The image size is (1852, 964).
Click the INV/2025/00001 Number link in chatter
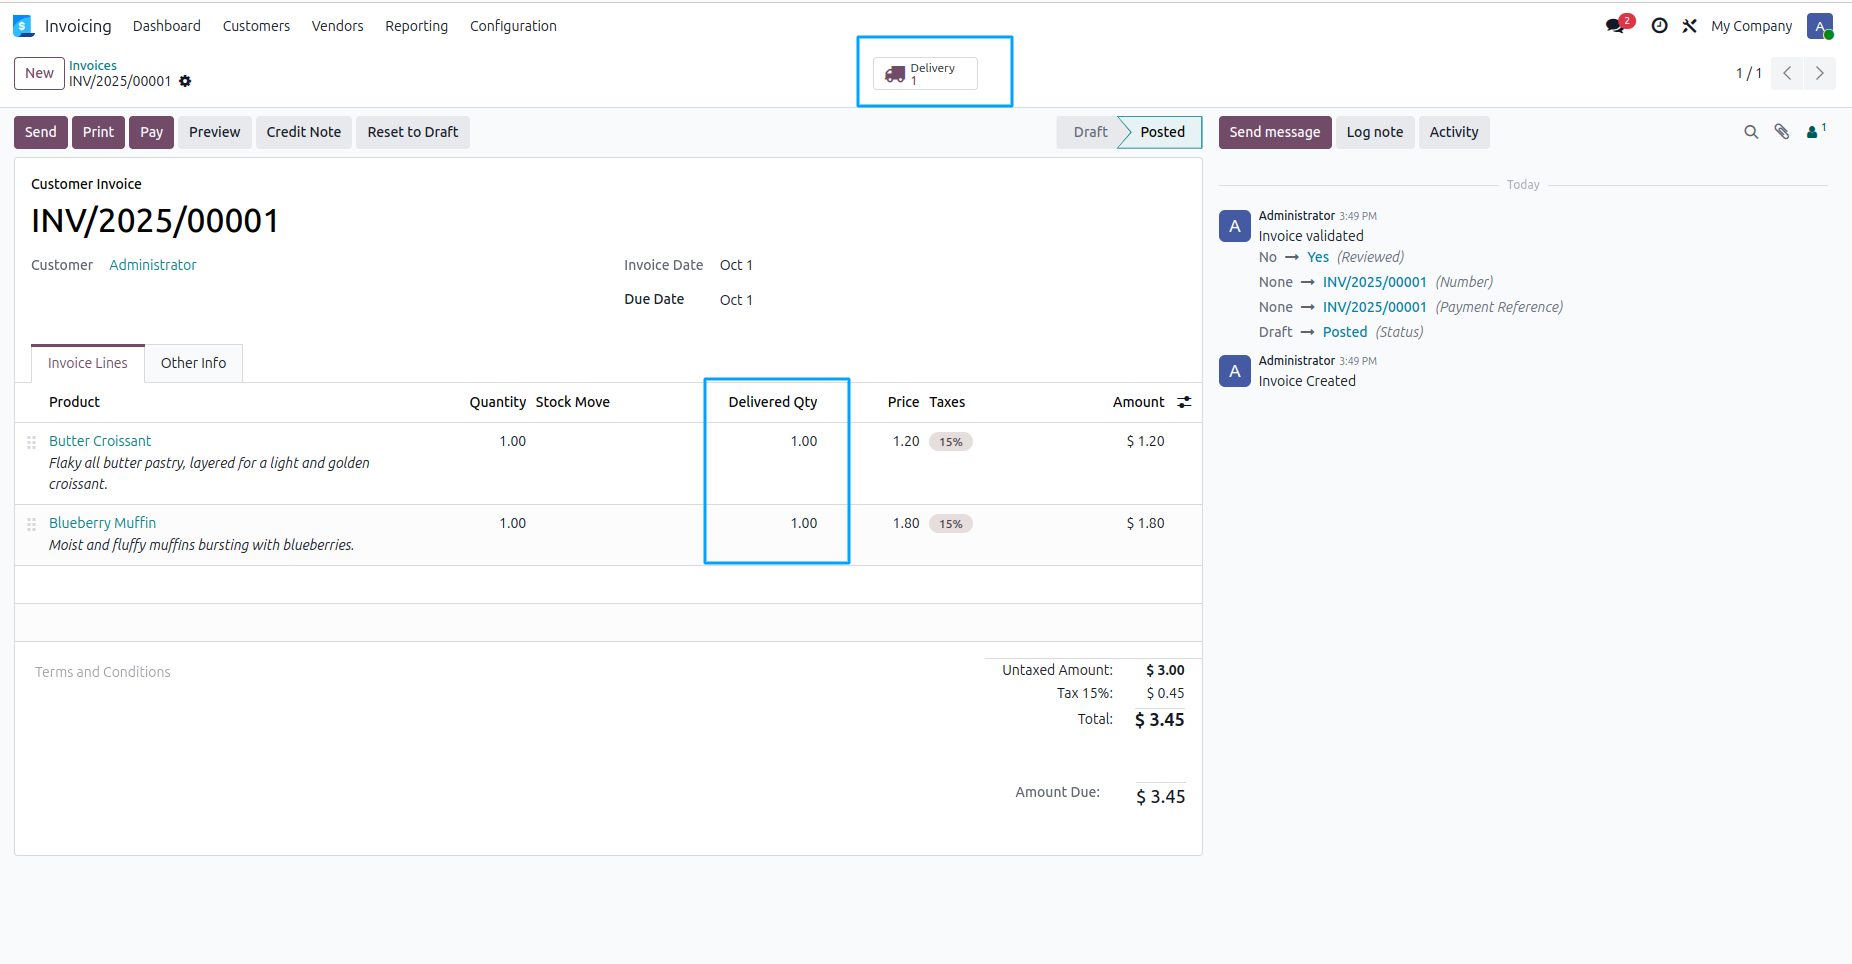(x=1375, y=282)
